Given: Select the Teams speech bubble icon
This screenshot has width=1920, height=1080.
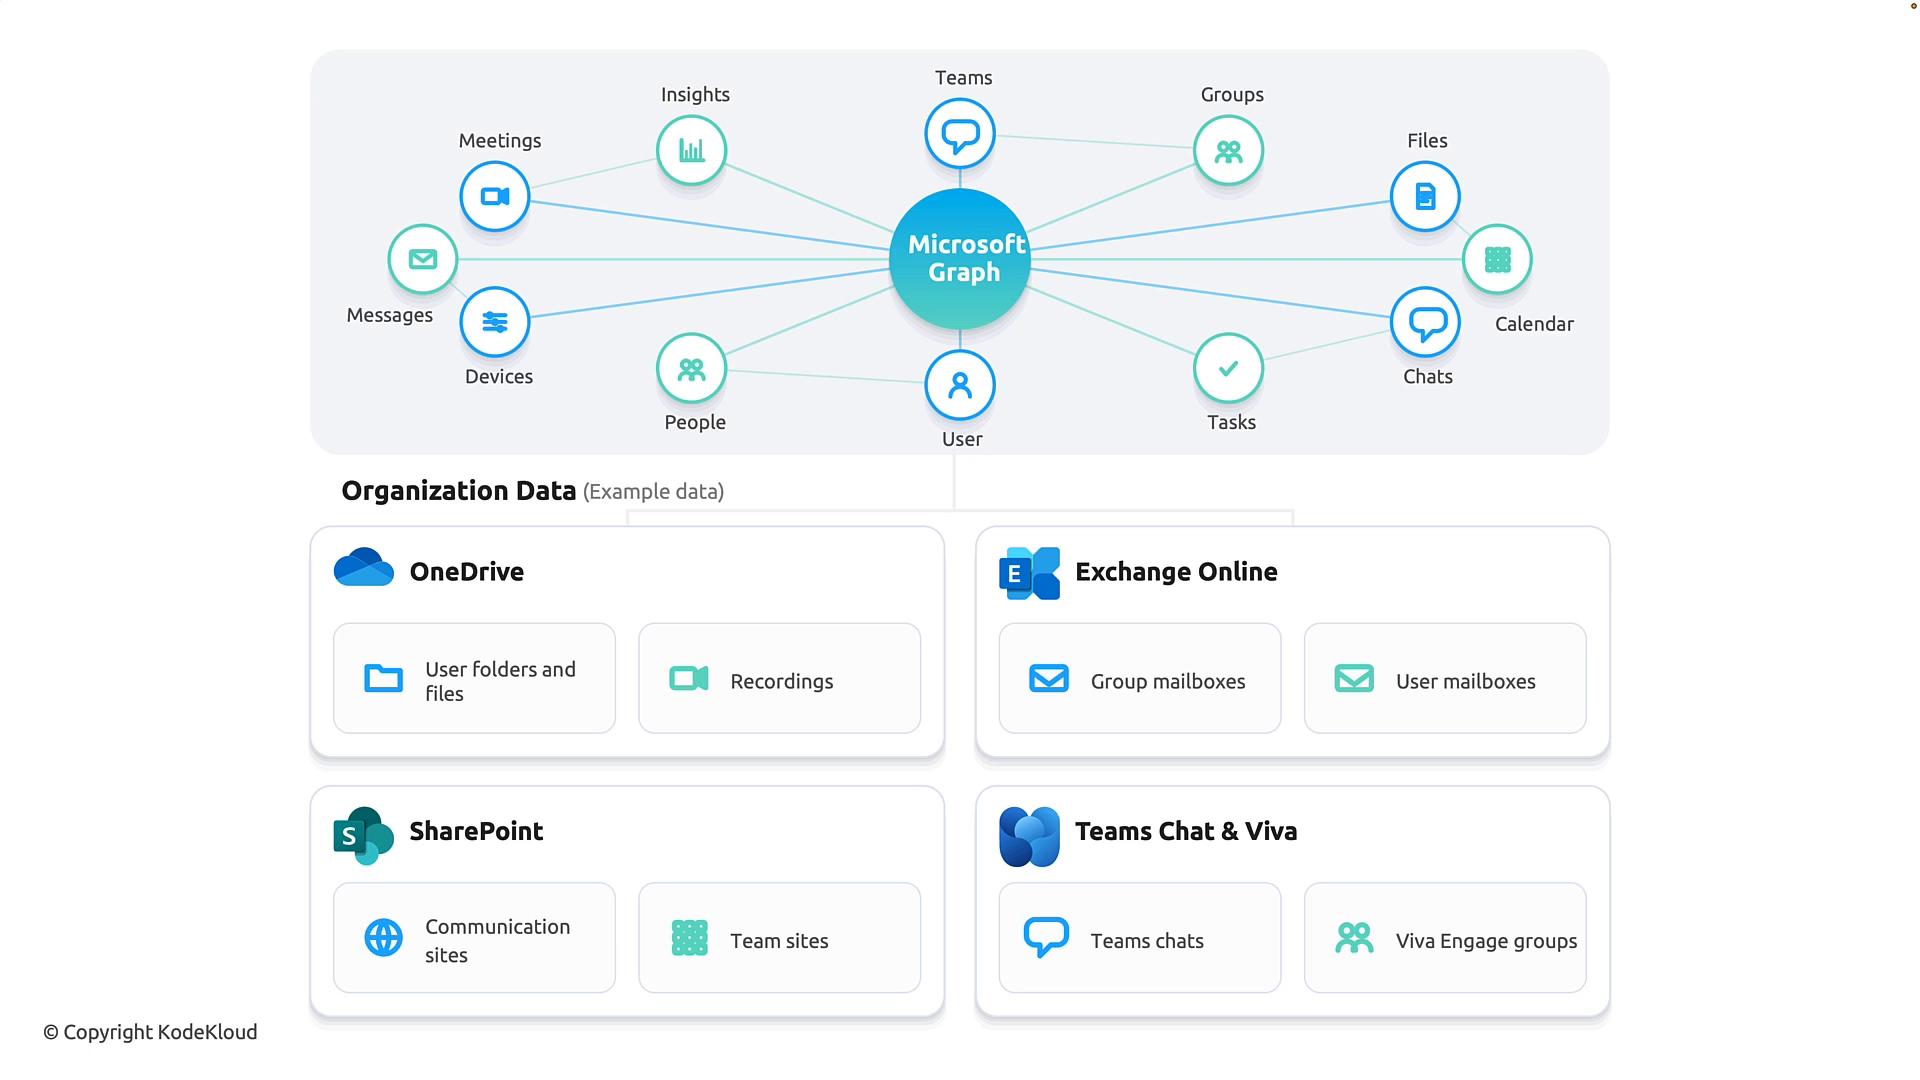Looking at the screenshot, I should (960, 134).
